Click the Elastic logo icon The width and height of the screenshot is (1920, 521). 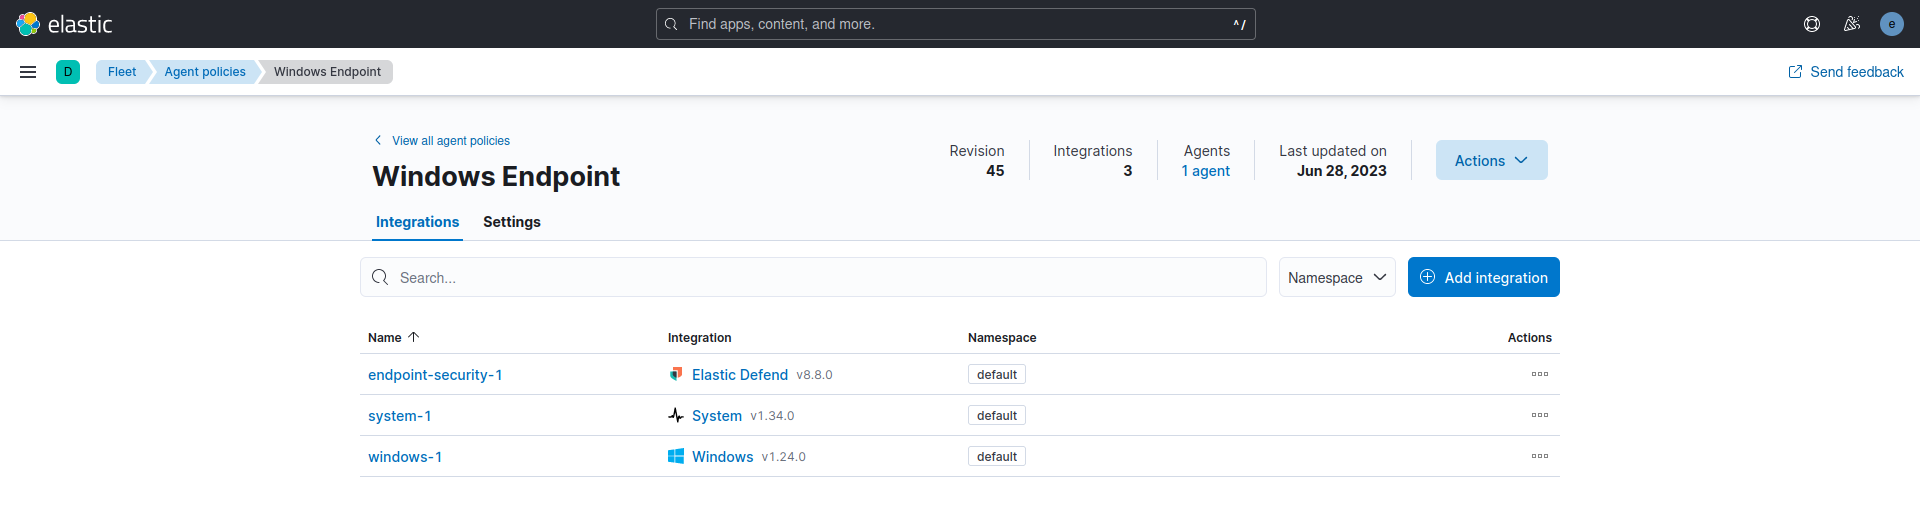[x=28, y=24]
